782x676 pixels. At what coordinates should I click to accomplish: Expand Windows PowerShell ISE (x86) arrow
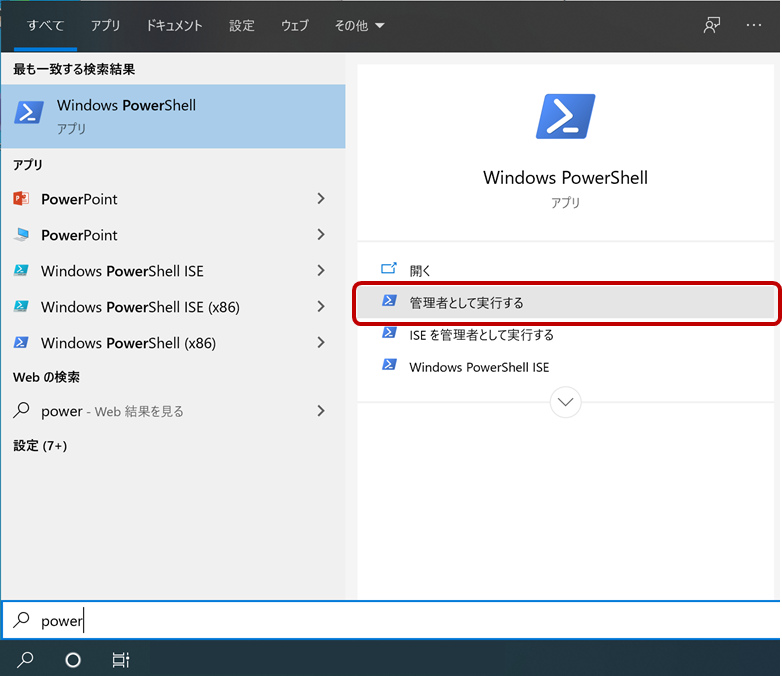coord(321,306)
